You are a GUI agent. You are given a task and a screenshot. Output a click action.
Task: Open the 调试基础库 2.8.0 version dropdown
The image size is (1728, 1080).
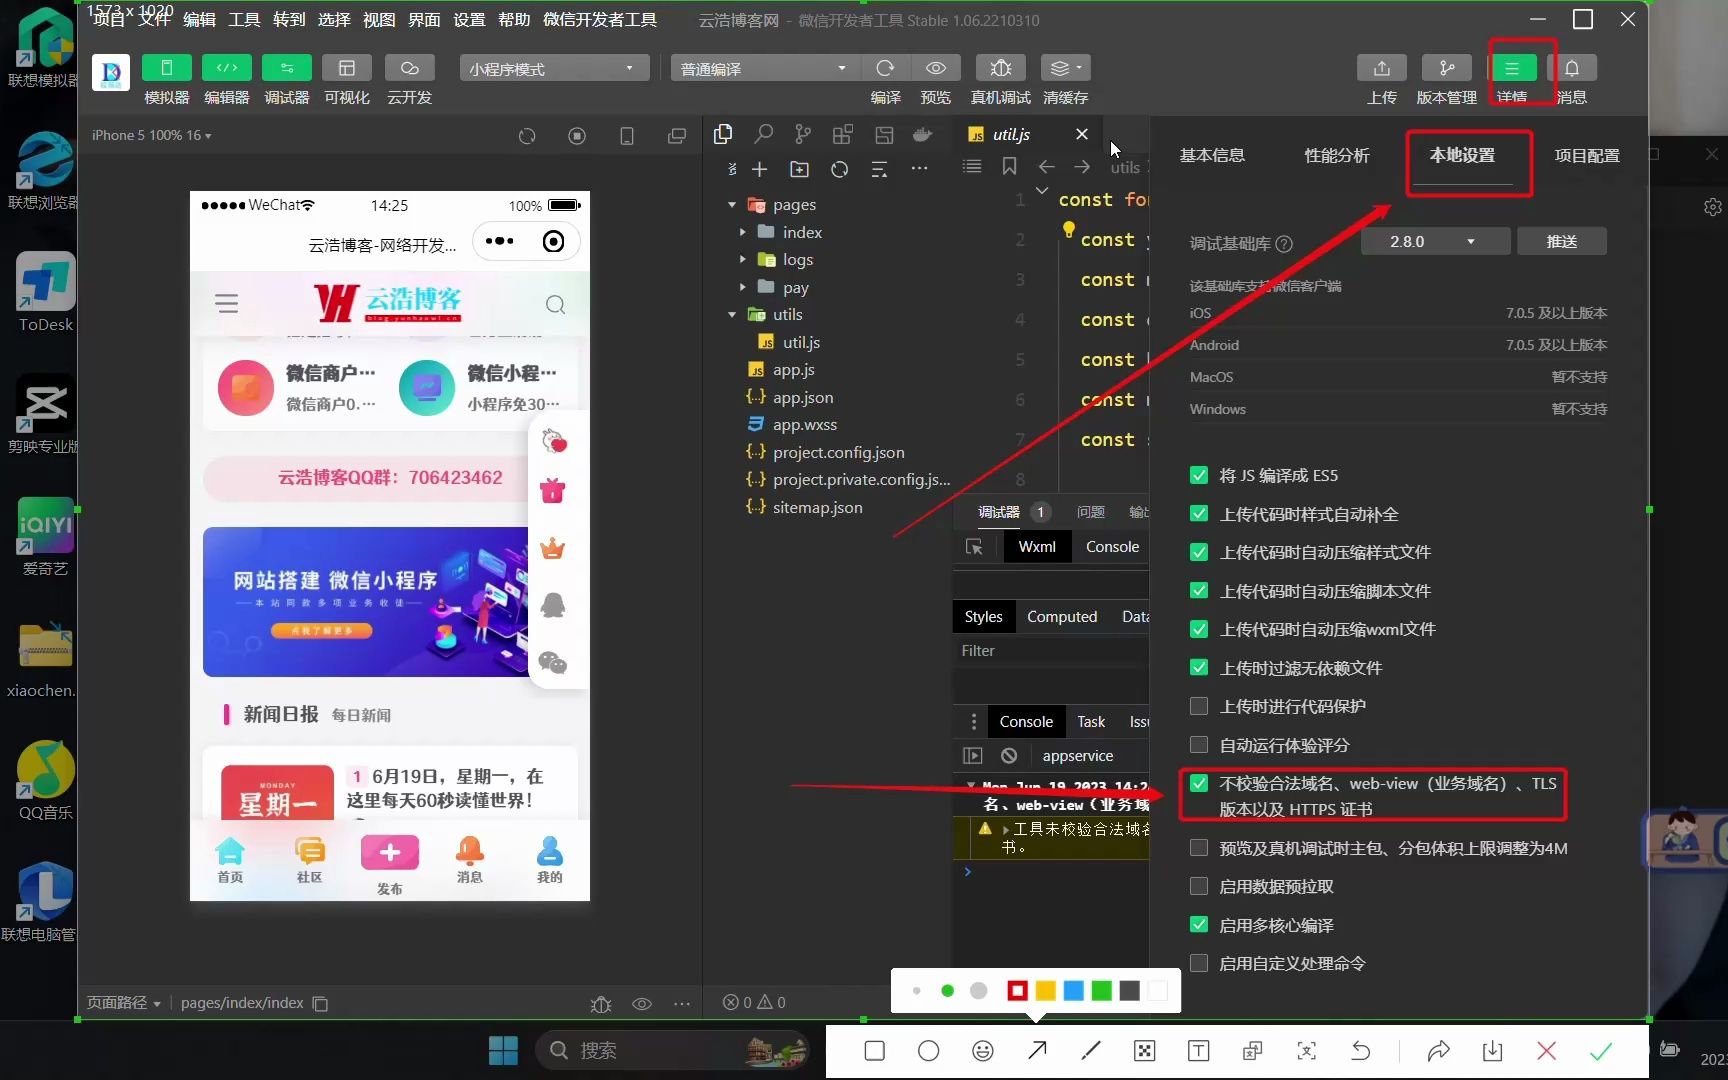click(x=1434, y=241)
